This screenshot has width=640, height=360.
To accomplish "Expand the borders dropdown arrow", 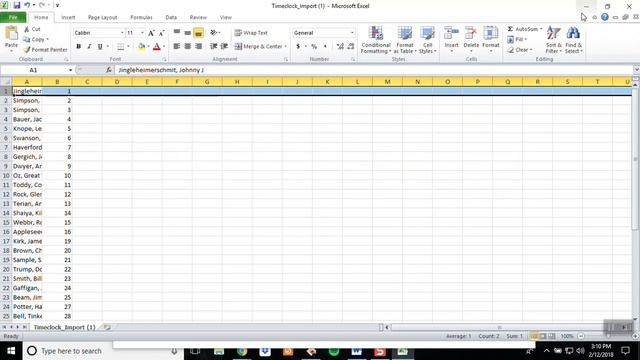I will point(128,47).
